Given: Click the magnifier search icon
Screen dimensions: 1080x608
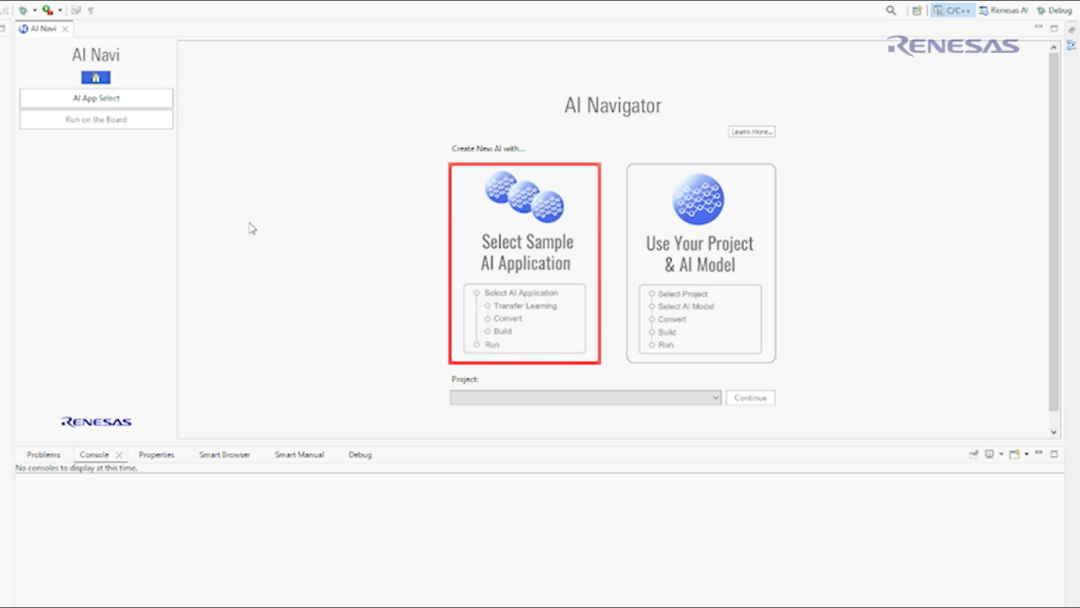Looking at the screenshot, I should click(891, 10).
